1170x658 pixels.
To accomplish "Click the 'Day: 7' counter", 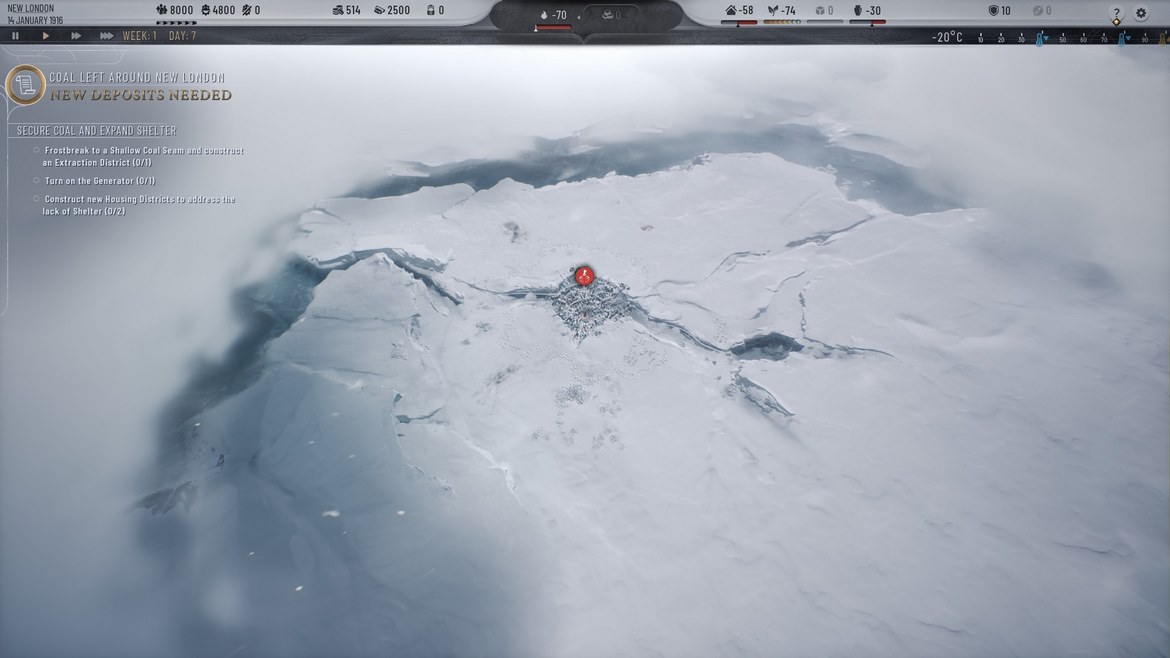I will [x=183, y=35].
